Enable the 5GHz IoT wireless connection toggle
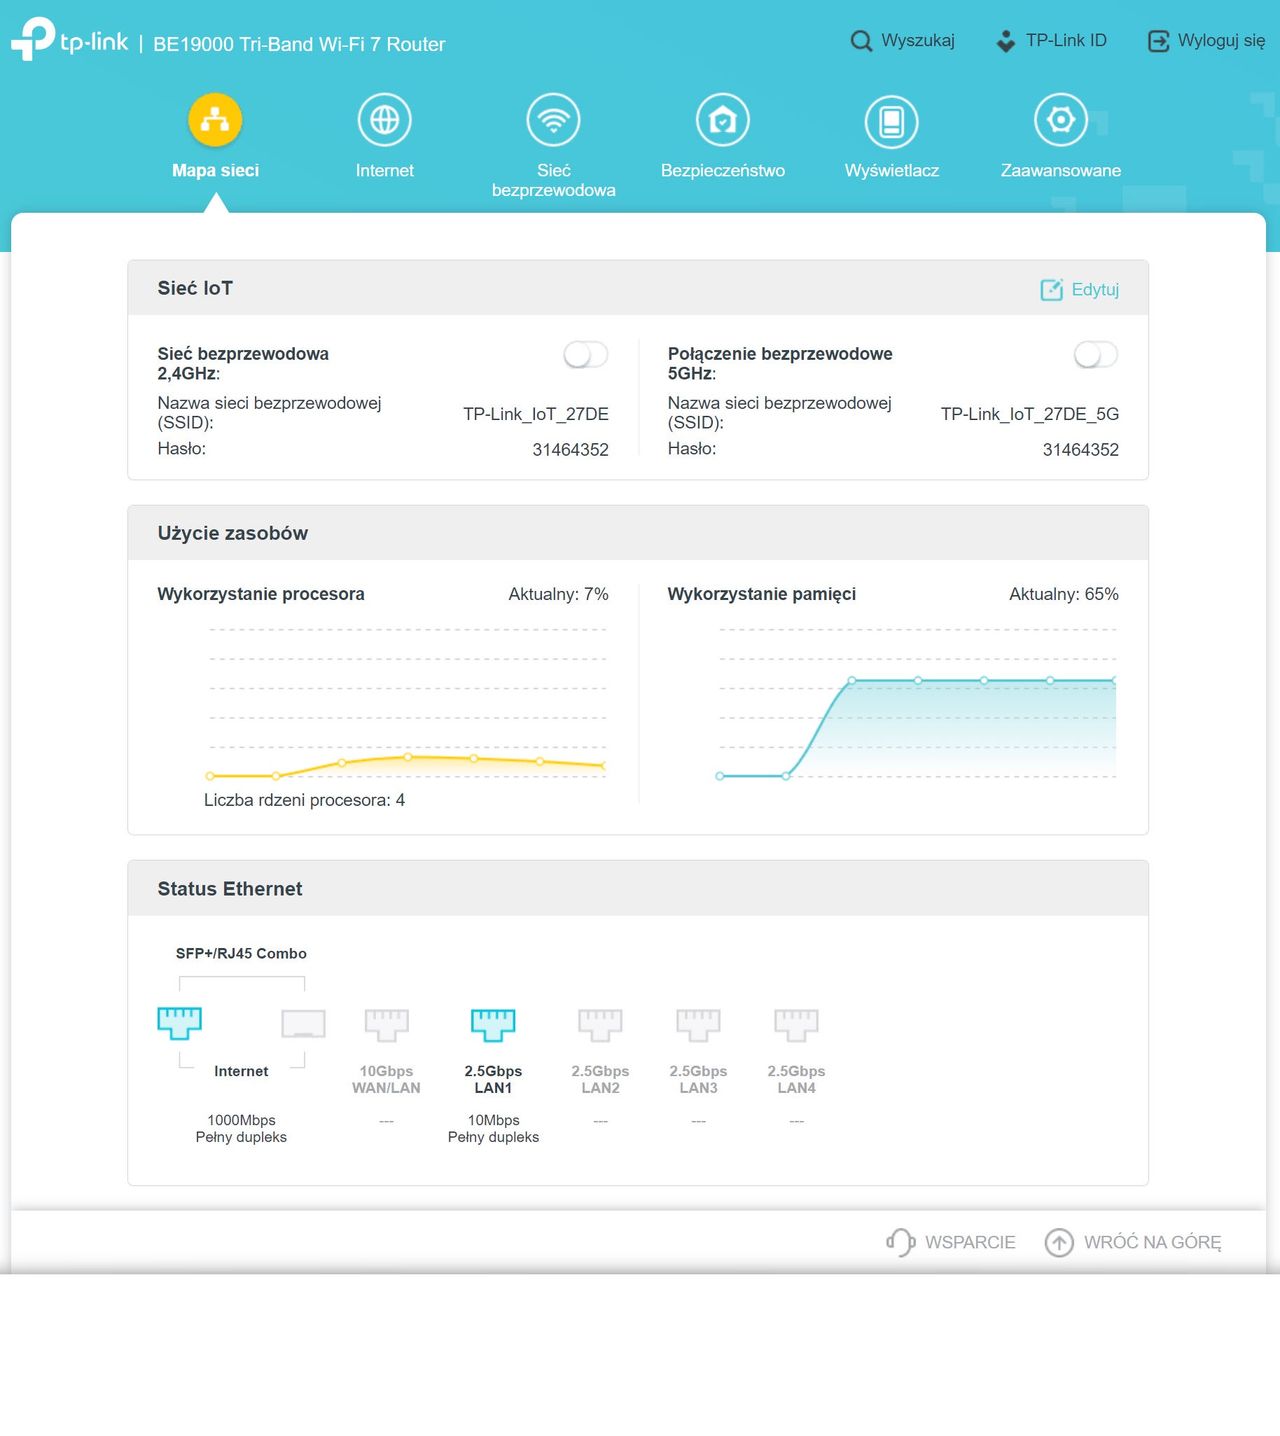Image resolution: width=1280 pixels, height=1436 pixels. click(x=1096, y=354)
